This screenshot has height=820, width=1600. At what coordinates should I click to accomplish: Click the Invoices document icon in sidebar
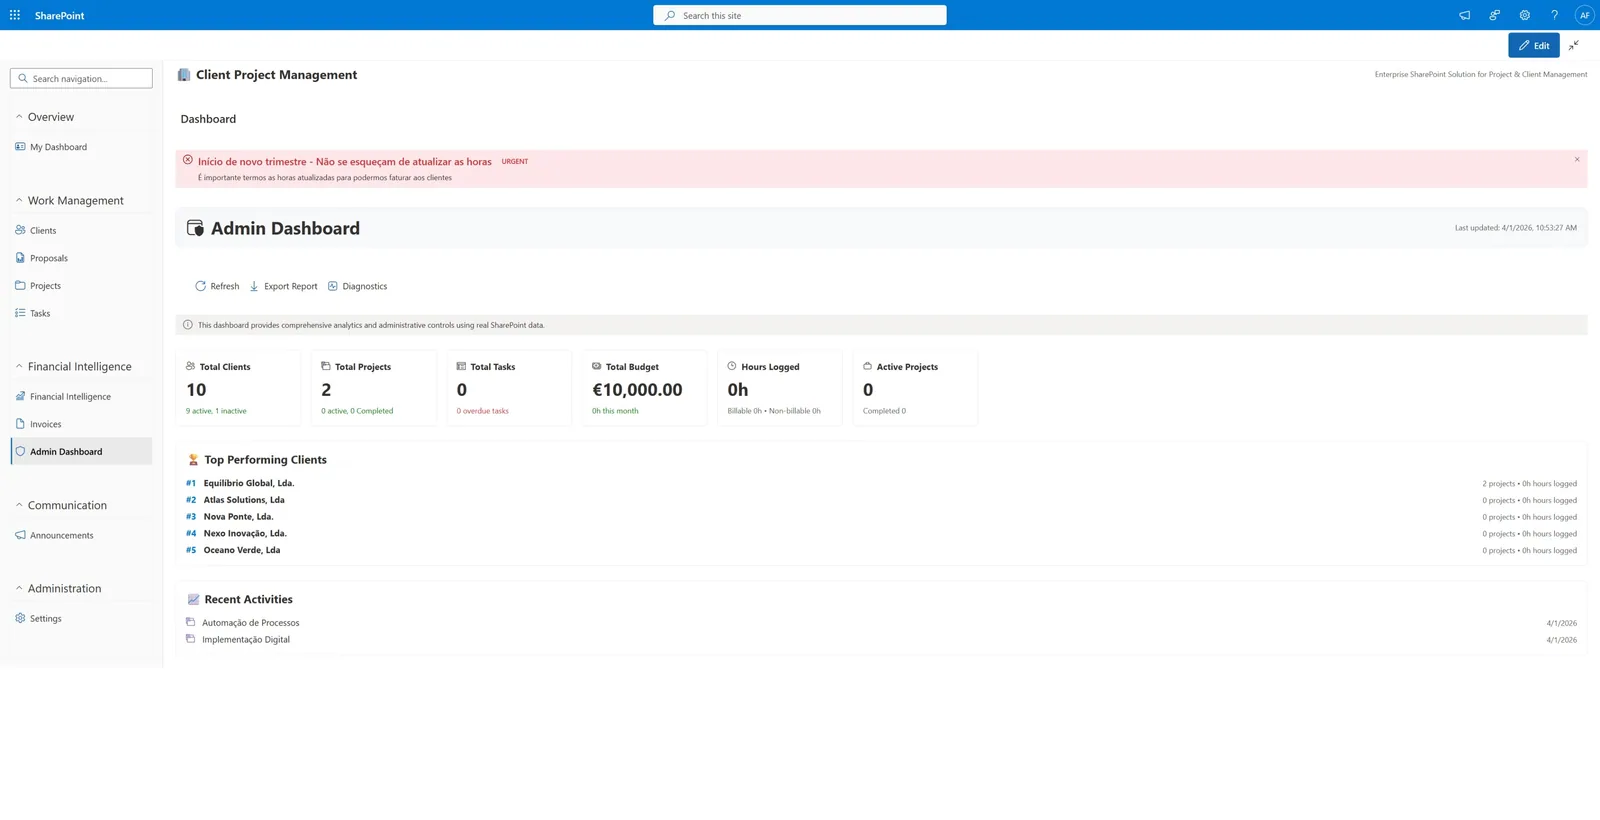(20, 424)
